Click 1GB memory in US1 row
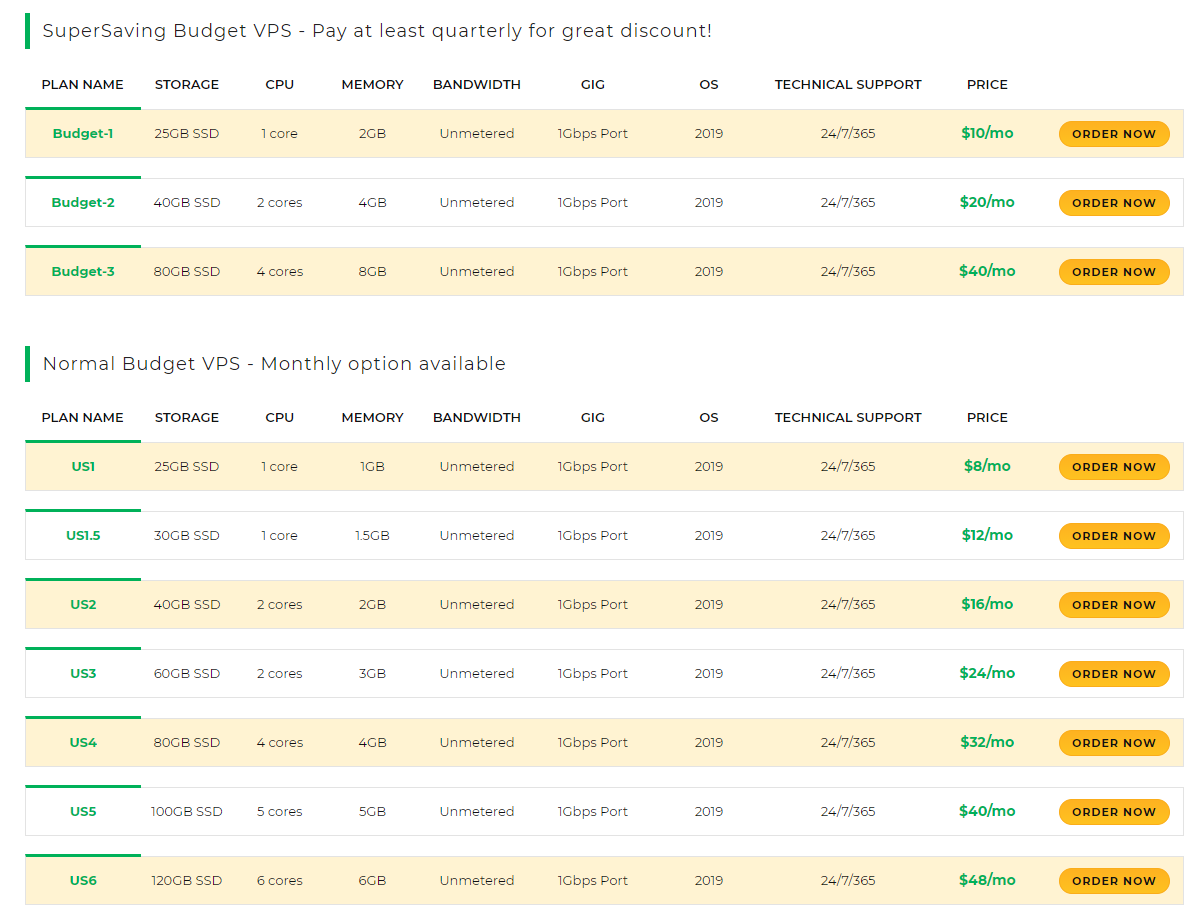This screenshot has width=1204, height=913. (x=372, y=466)
